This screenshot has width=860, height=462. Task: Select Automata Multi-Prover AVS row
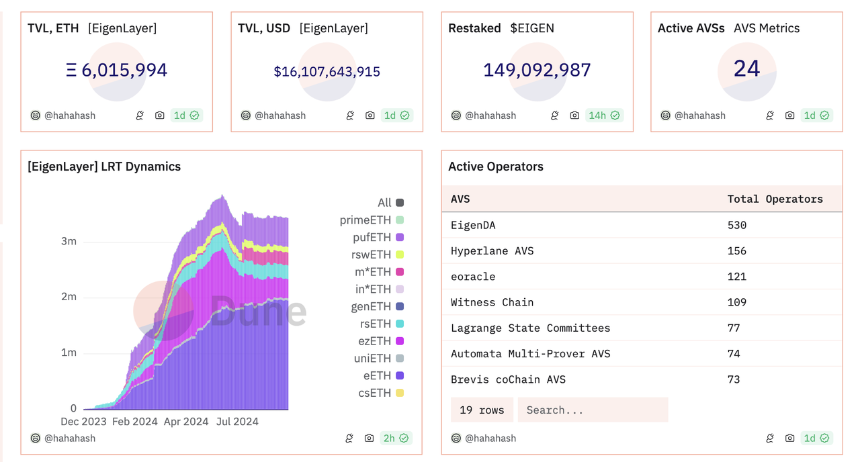tap(642, 354)
